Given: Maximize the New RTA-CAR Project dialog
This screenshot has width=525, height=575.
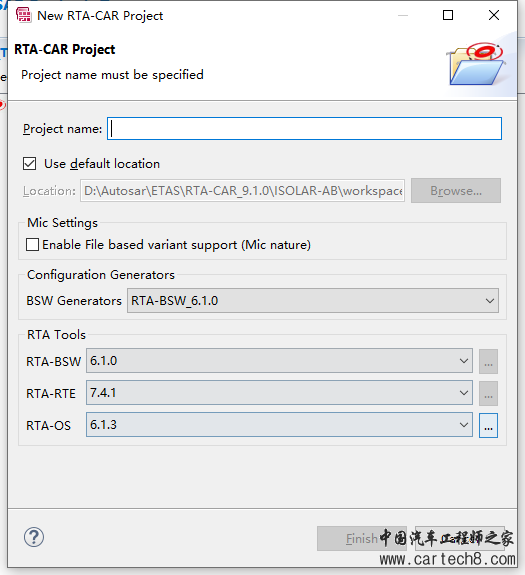Looking at the screenshot, I should (x=448, y=15).
